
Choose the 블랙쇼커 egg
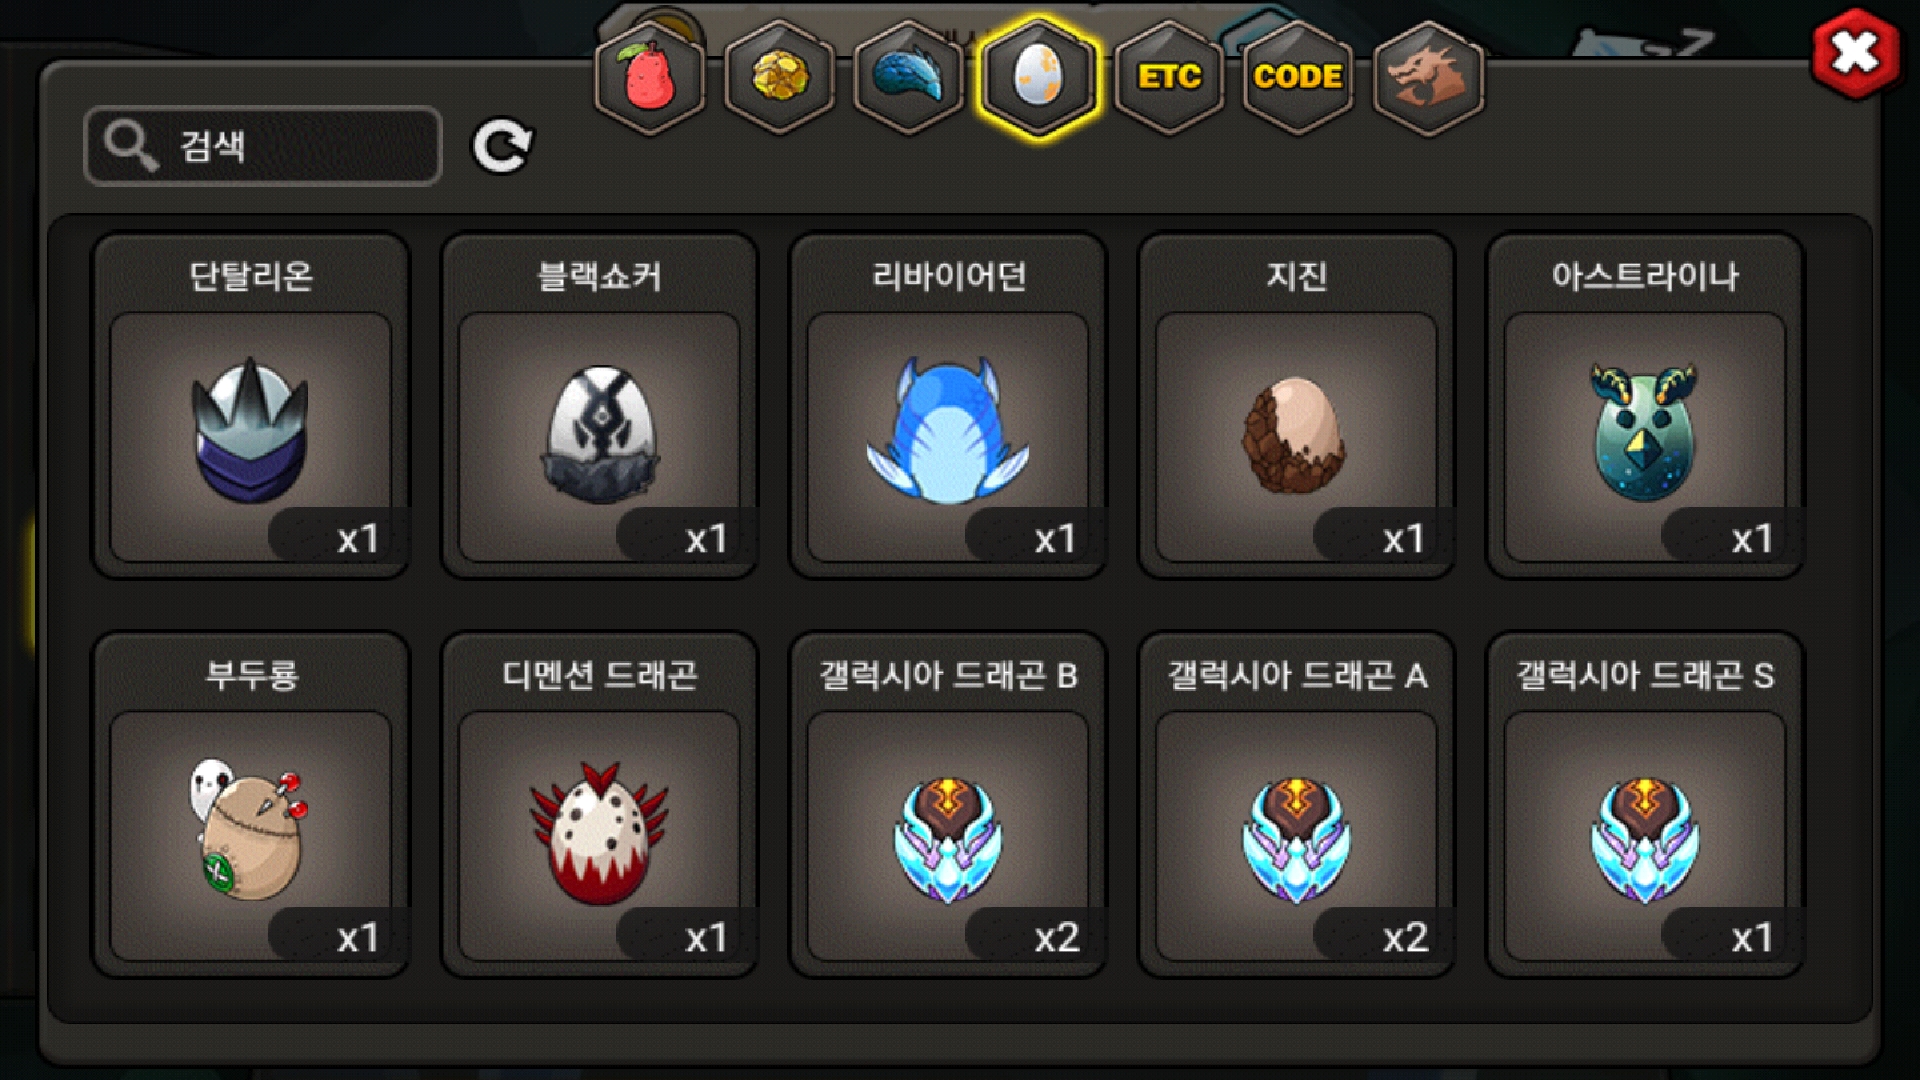click(x=599, y=406)
